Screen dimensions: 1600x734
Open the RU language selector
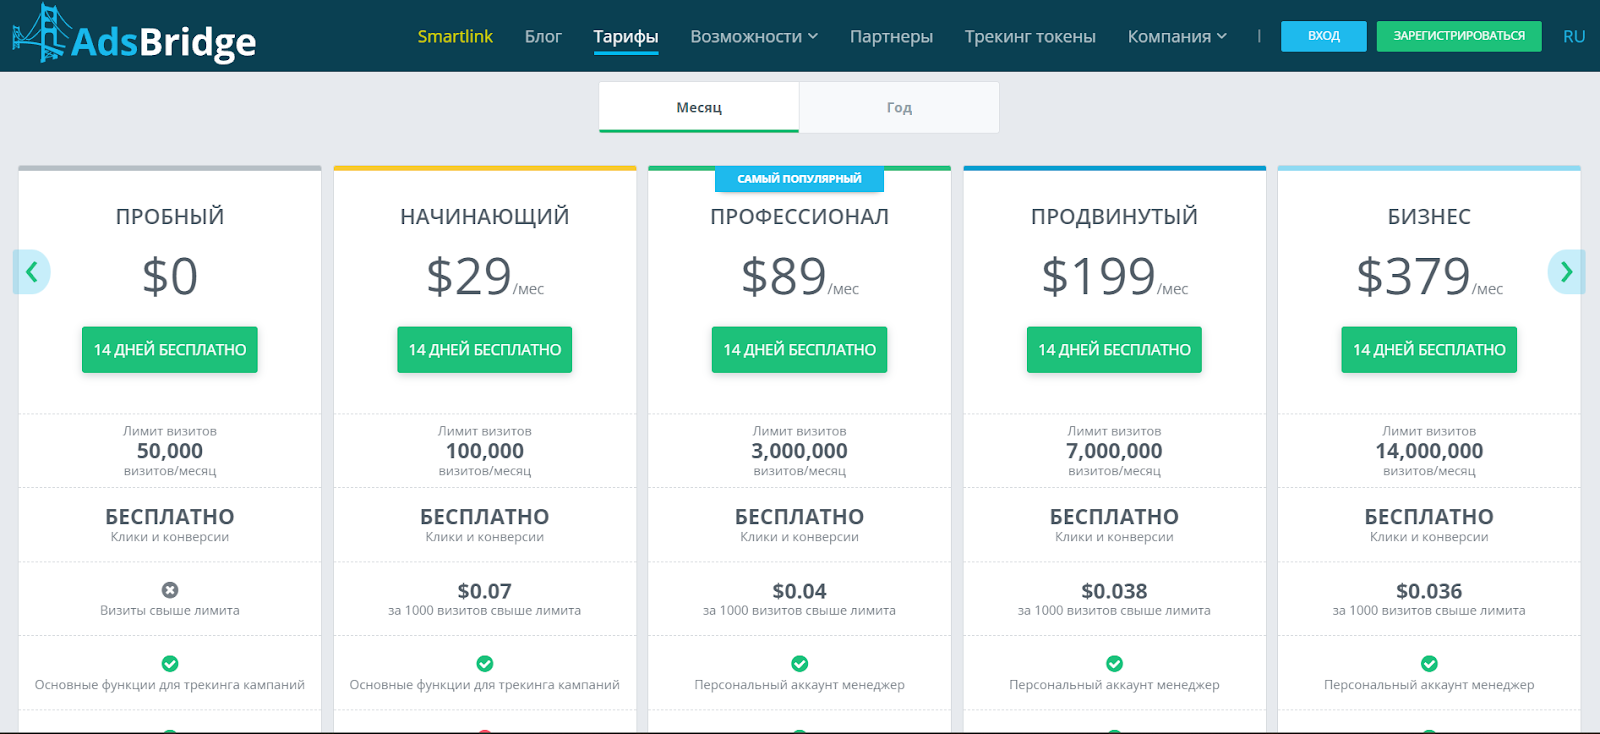click(1574, 36)
